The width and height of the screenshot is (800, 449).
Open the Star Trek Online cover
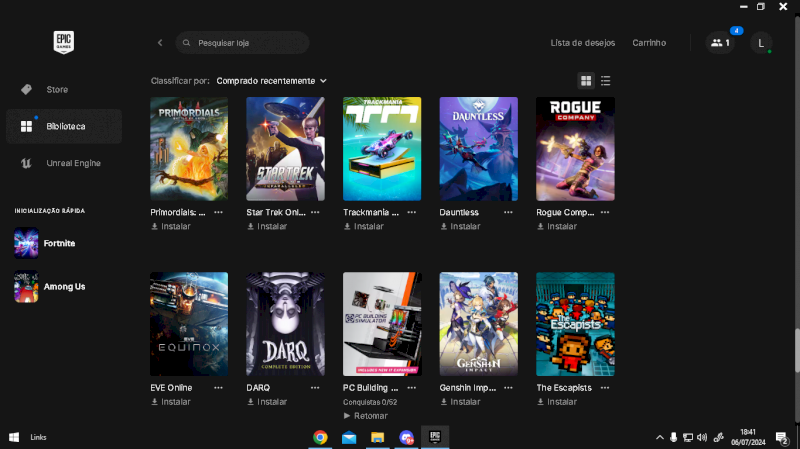click(x=285, y=148)
